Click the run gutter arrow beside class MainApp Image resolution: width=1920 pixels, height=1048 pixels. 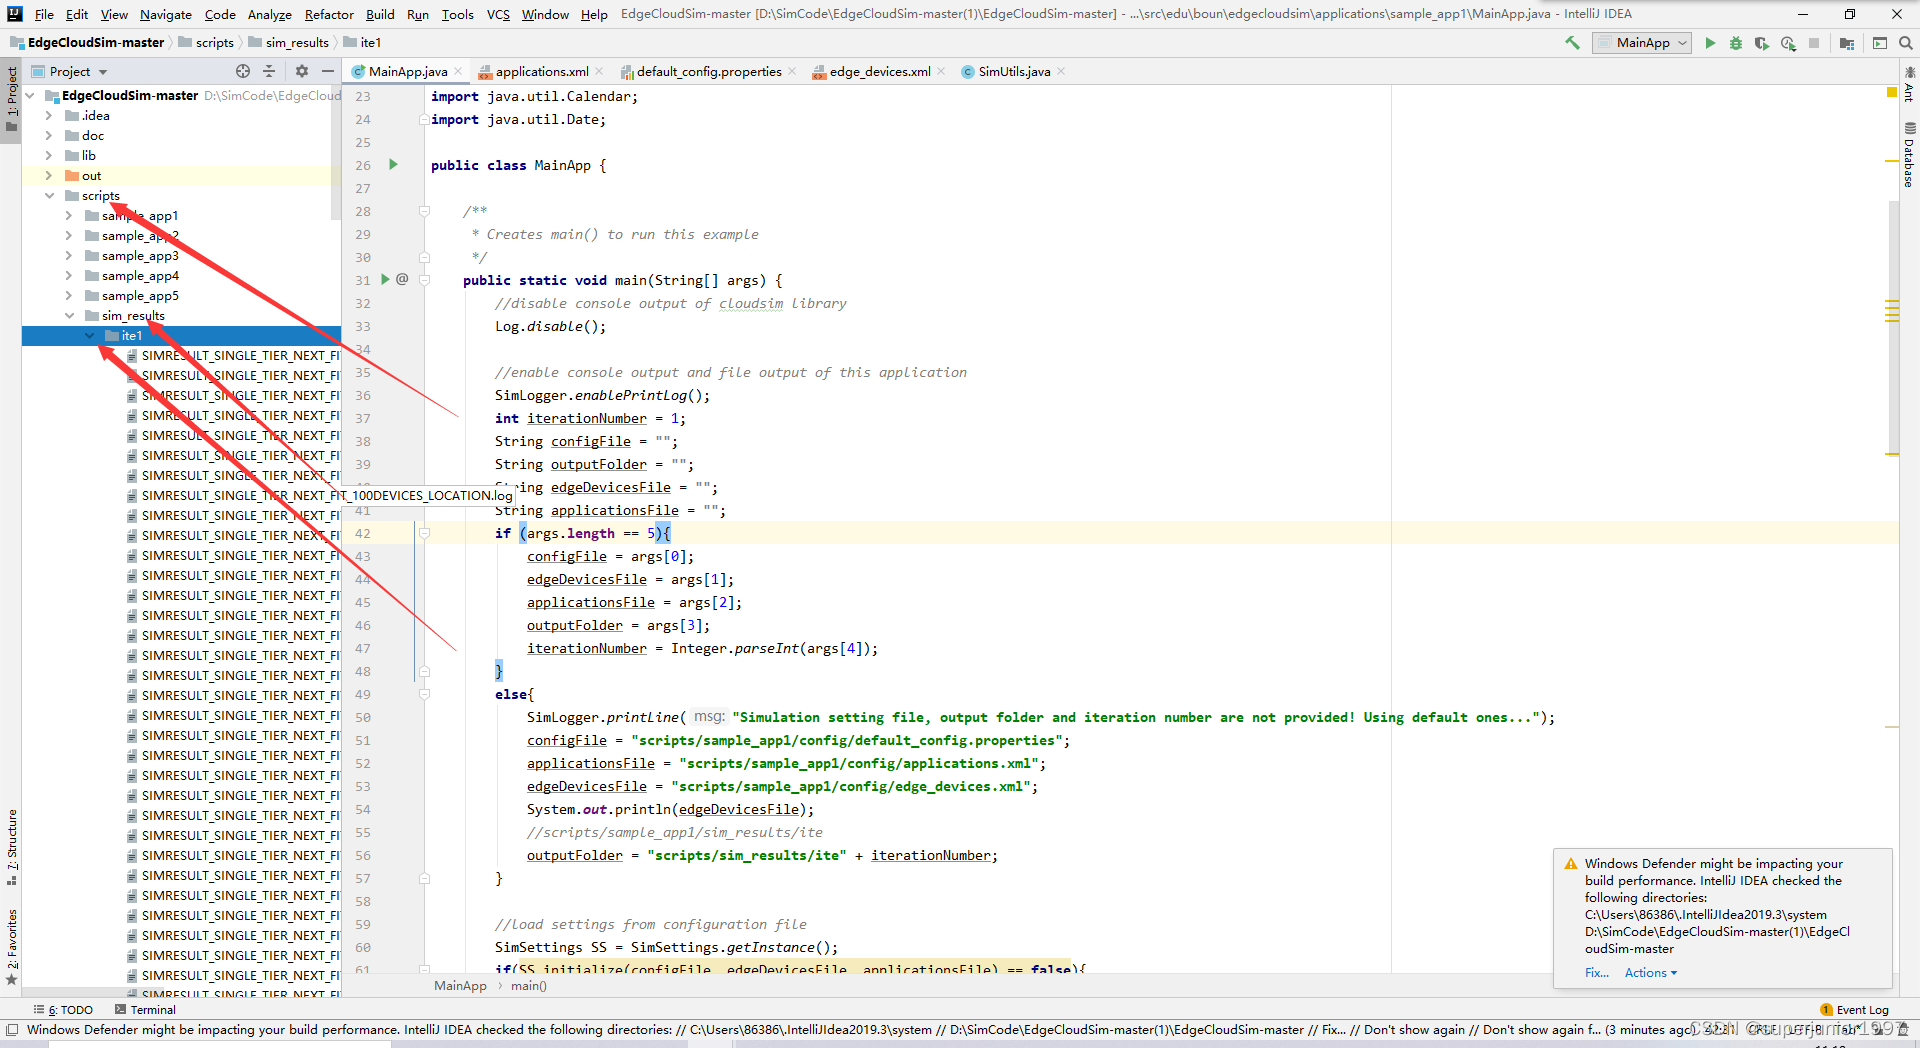tap(393, 164)
